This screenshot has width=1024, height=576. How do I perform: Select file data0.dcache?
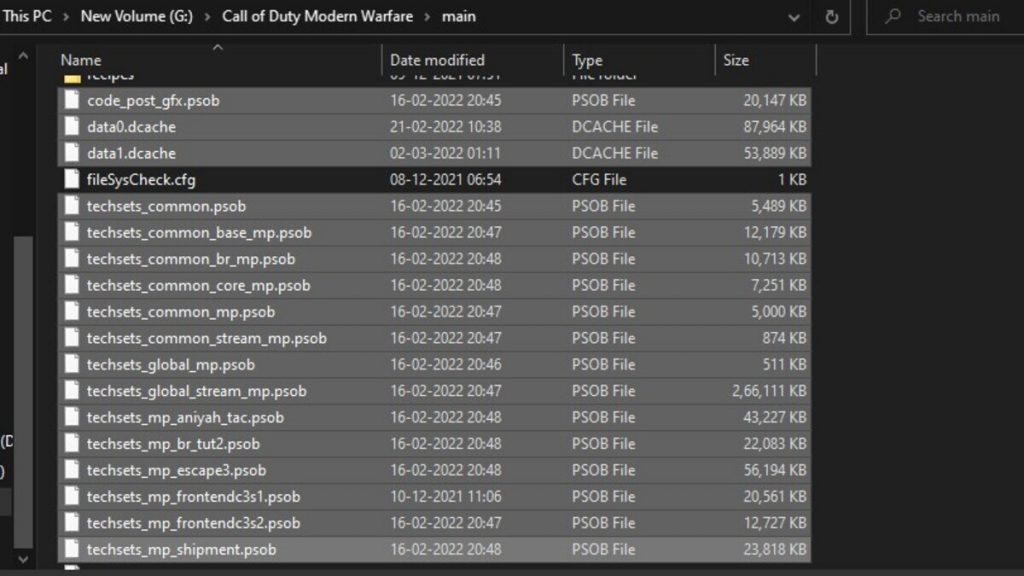coord(131,127)
